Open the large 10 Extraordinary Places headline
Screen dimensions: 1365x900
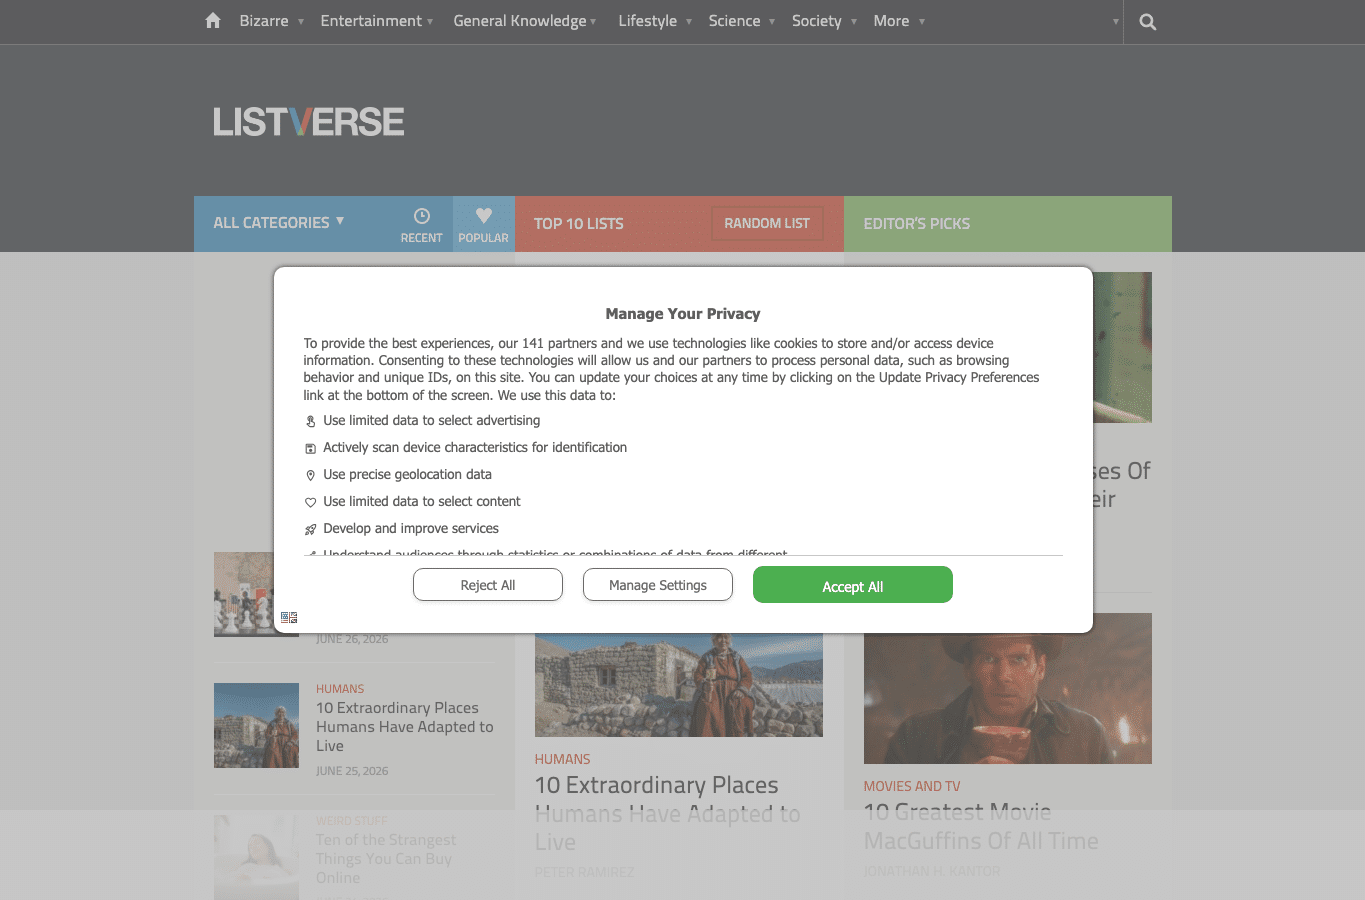pyautogui.click(x=668, y=813)
